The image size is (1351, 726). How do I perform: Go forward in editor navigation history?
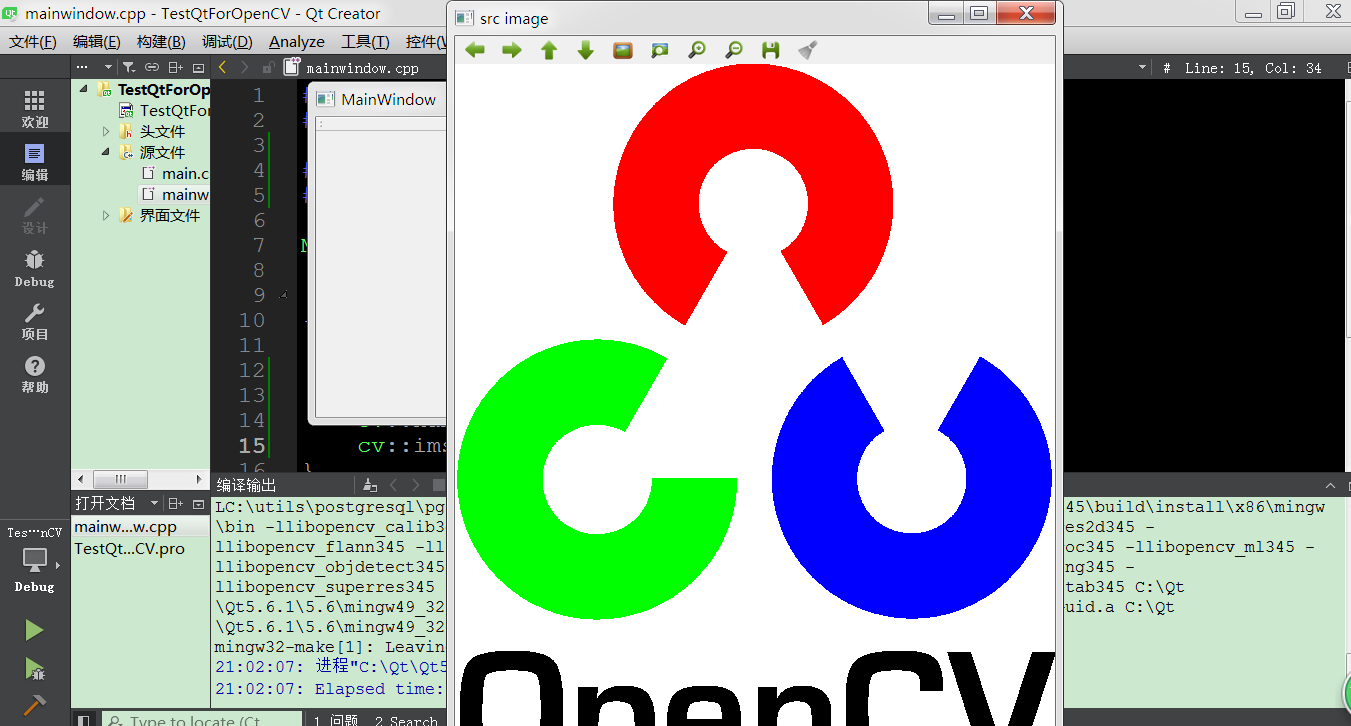click(x=244, y=68)
